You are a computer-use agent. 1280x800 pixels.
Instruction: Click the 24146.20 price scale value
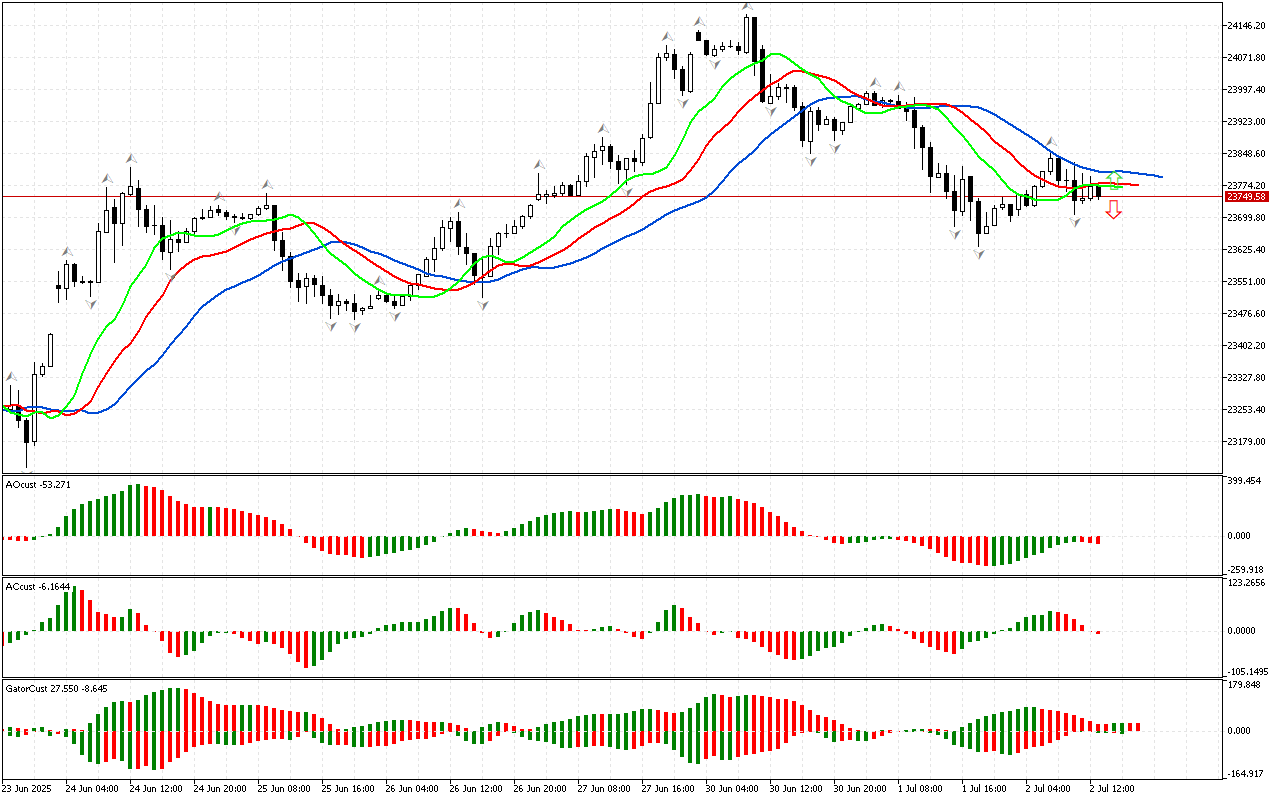click(x=1246, y=25)
